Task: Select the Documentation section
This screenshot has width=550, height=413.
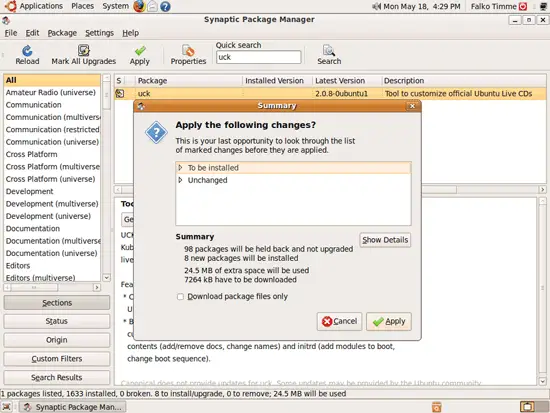Action: (x=52, y=229)
